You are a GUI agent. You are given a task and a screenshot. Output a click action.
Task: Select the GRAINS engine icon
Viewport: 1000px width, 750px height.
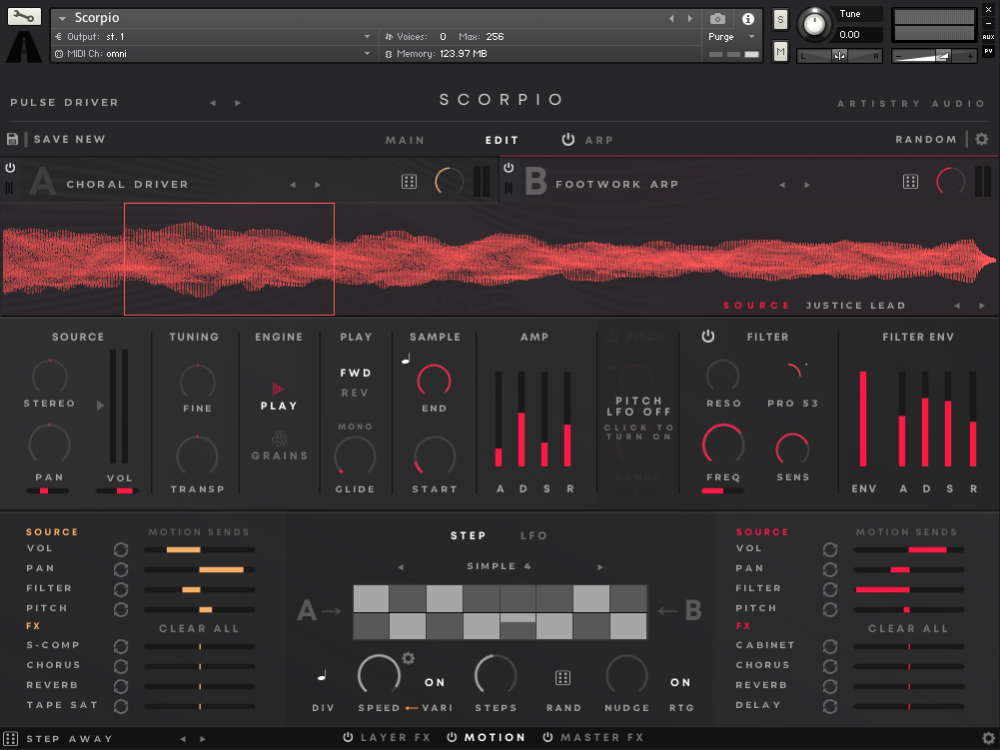coord(279,438)
